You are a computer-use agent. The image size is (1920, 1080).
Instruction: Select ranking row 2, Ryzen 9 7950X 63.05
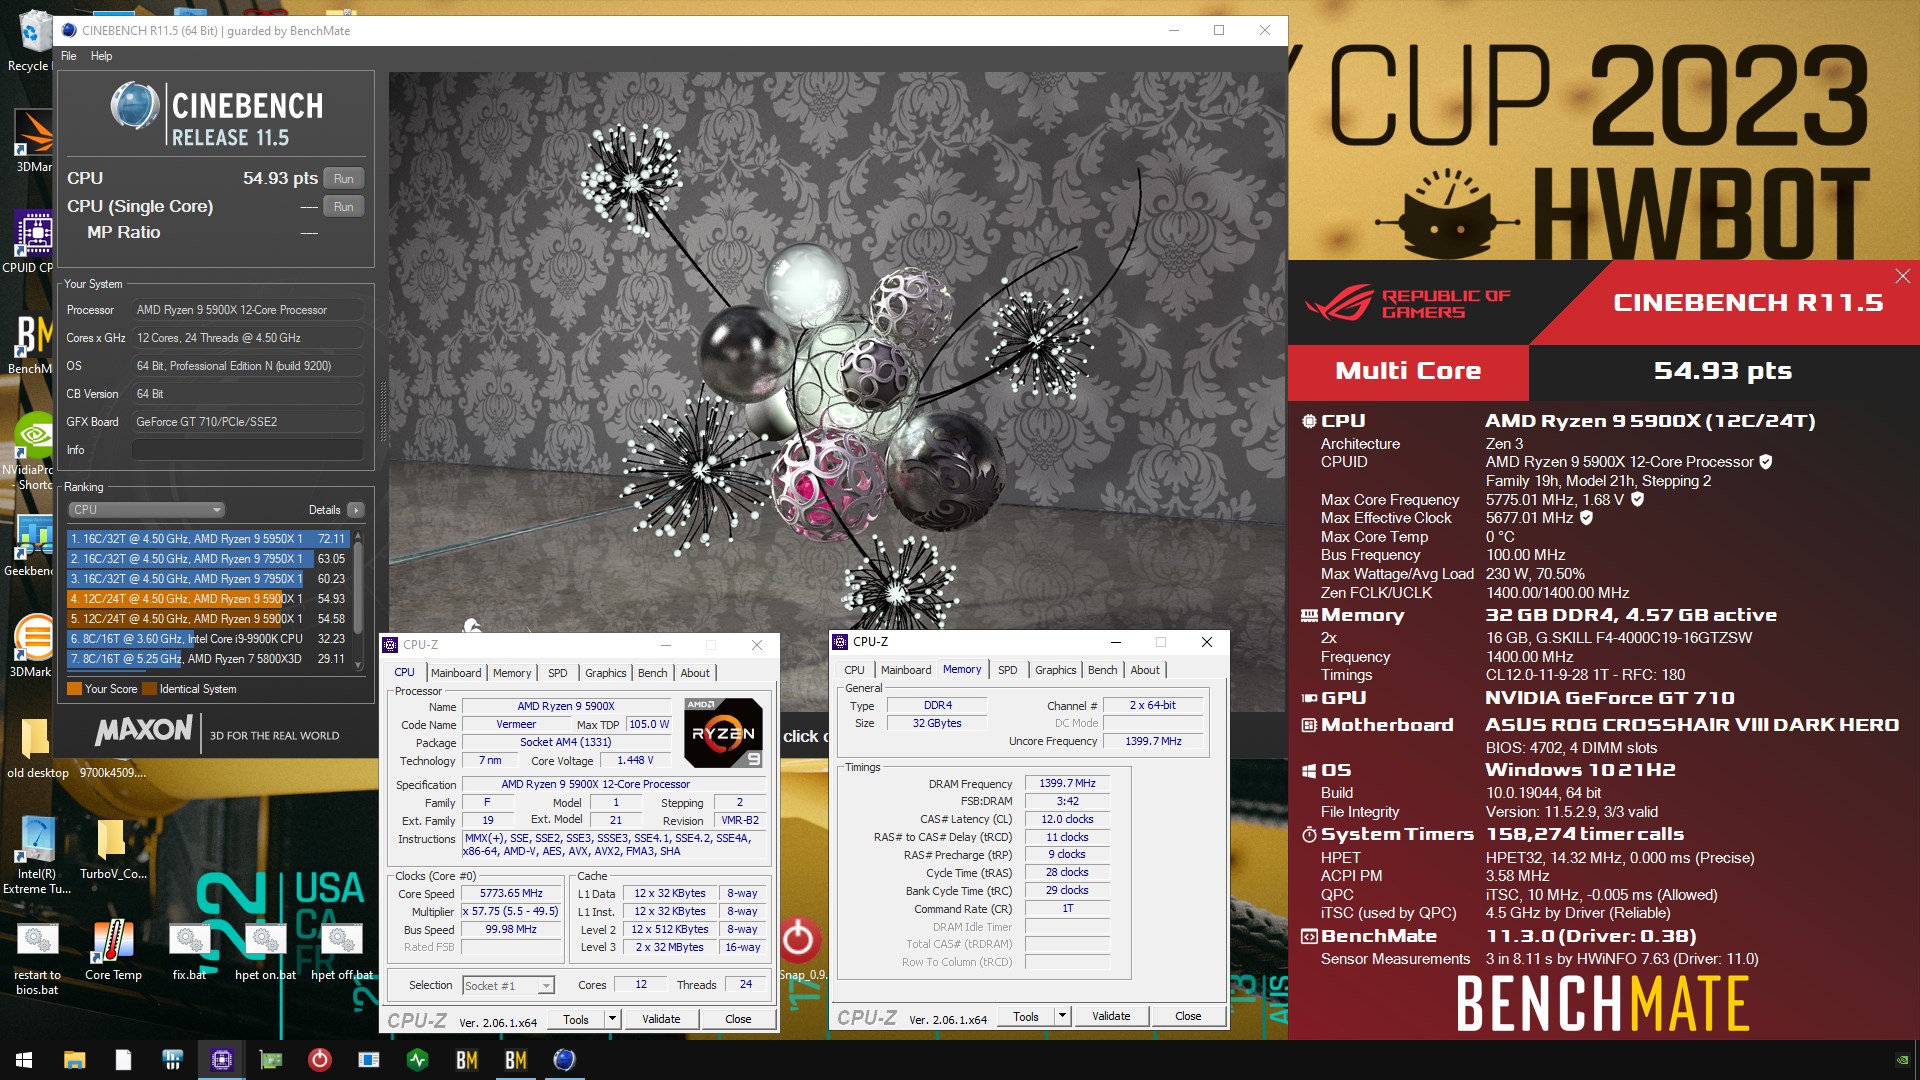(208, 559)
